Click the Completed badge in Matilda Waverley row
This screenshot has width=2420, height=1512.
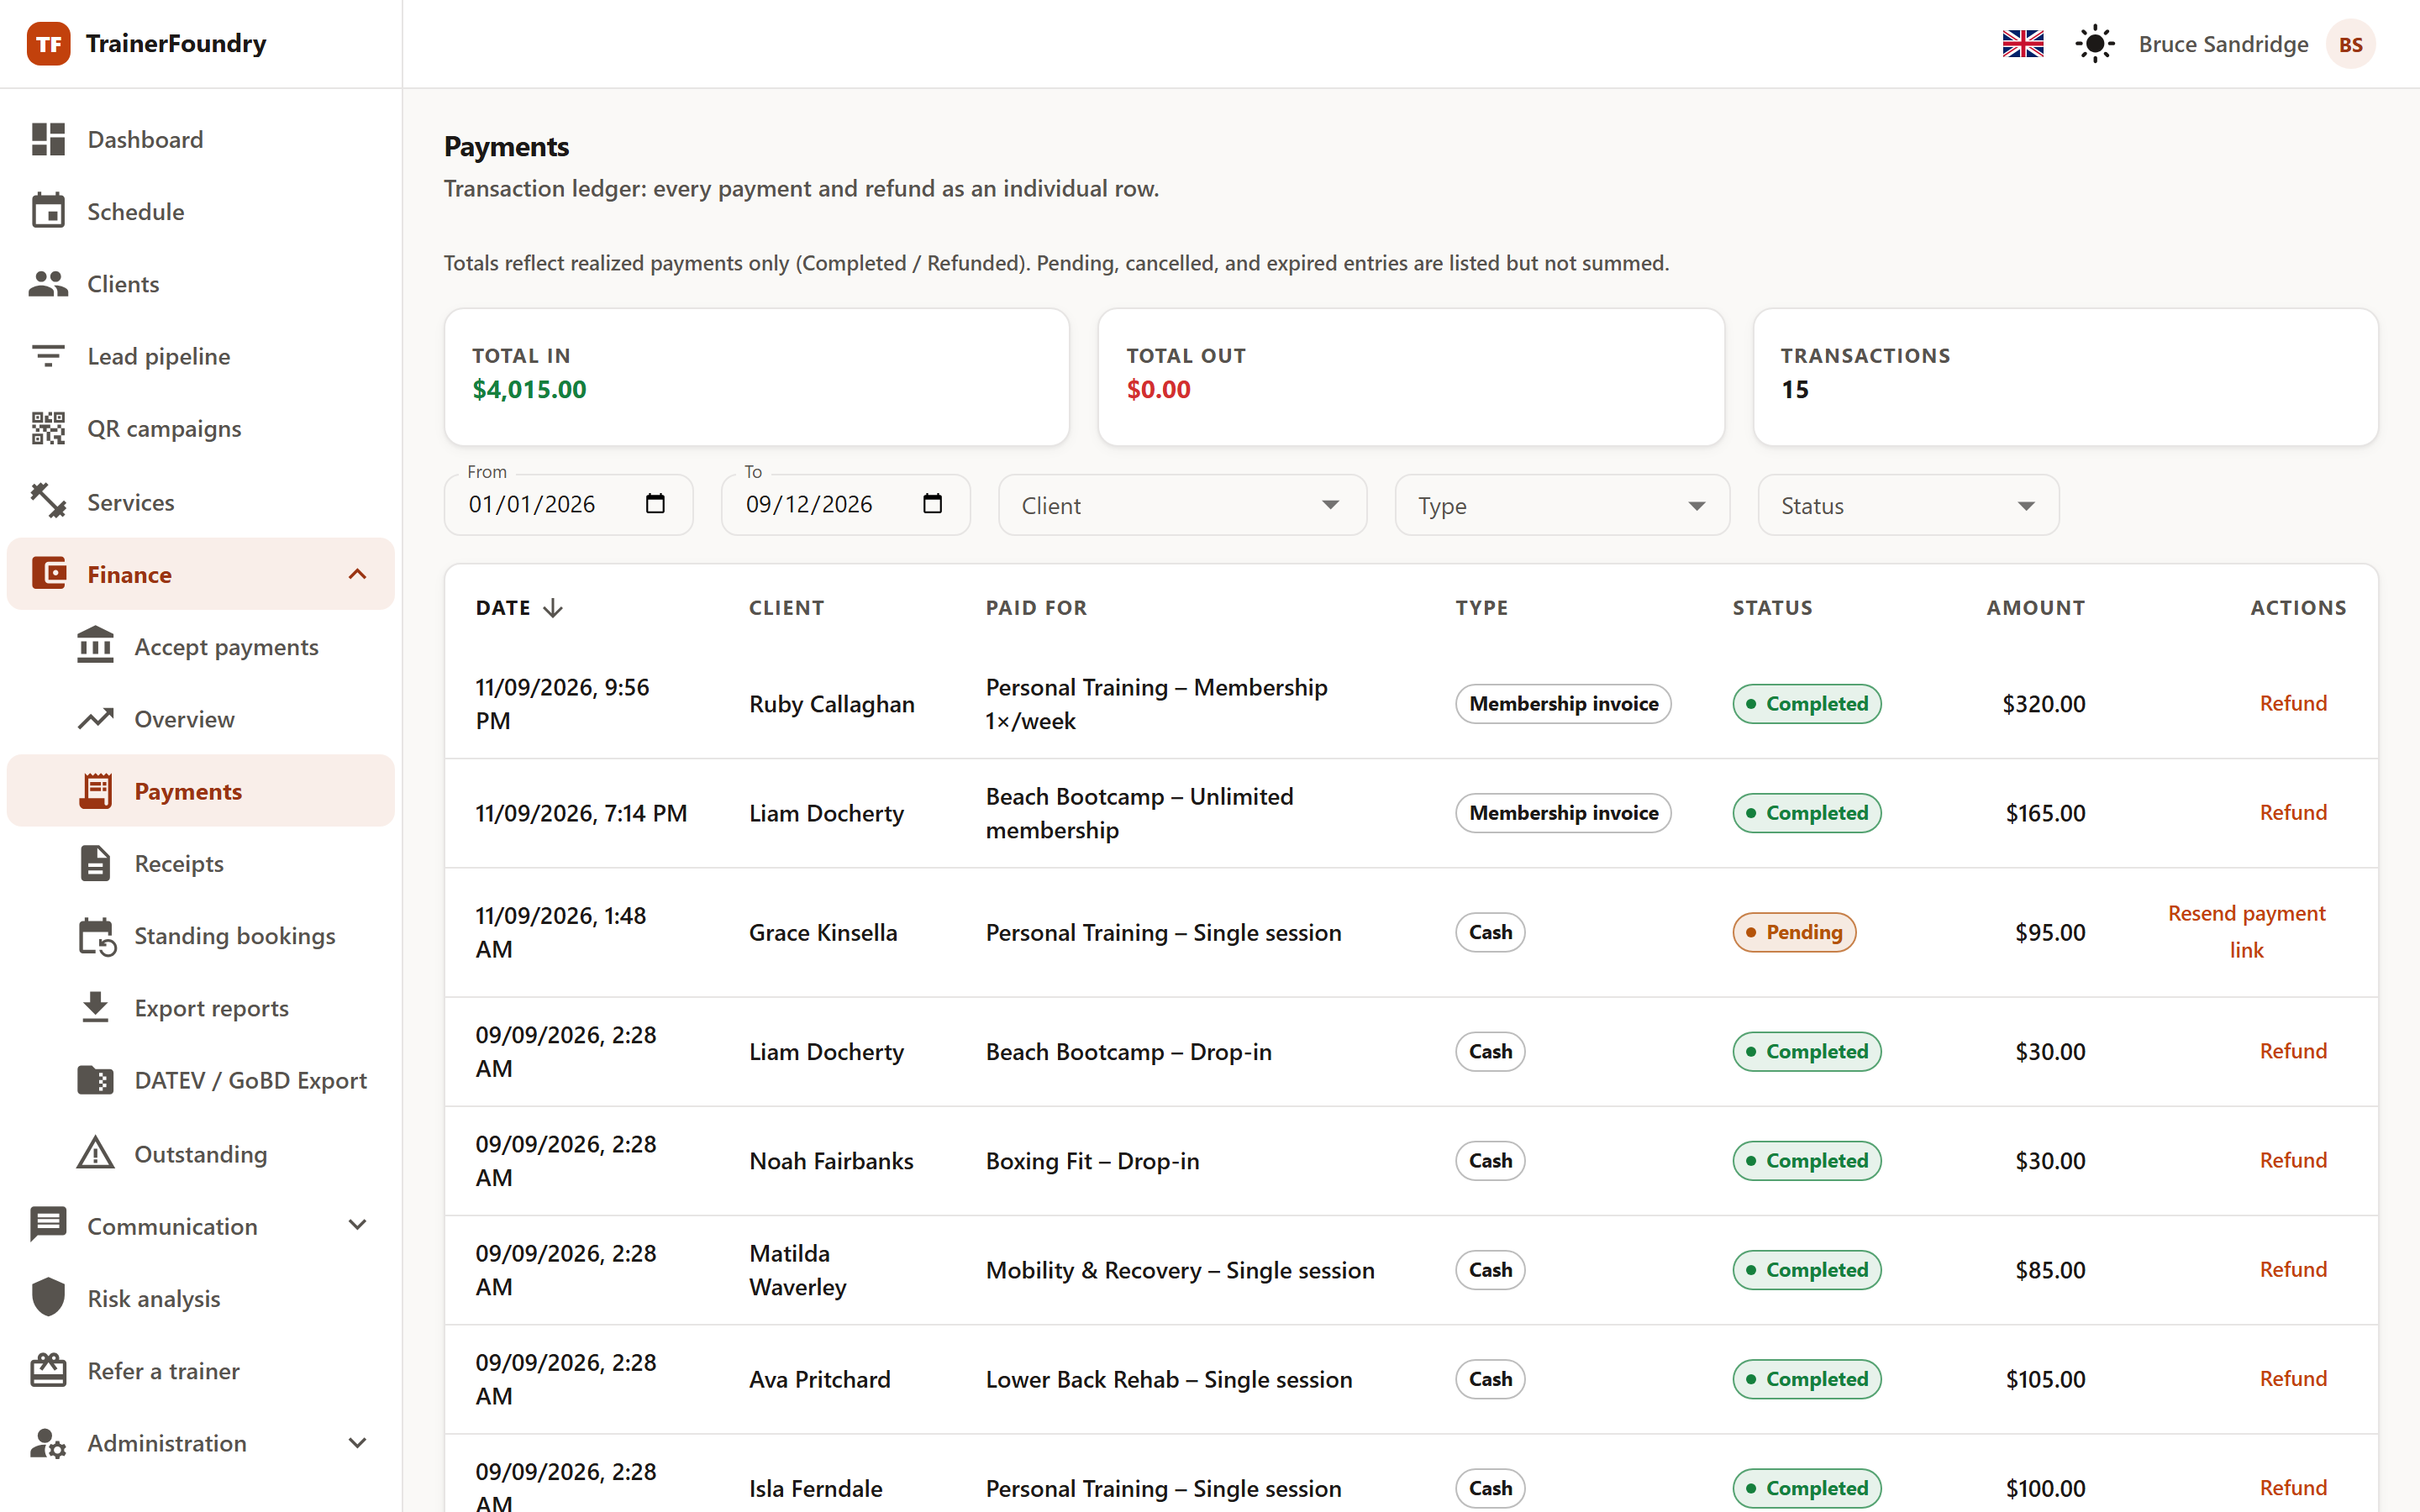pos(1806,1269)
